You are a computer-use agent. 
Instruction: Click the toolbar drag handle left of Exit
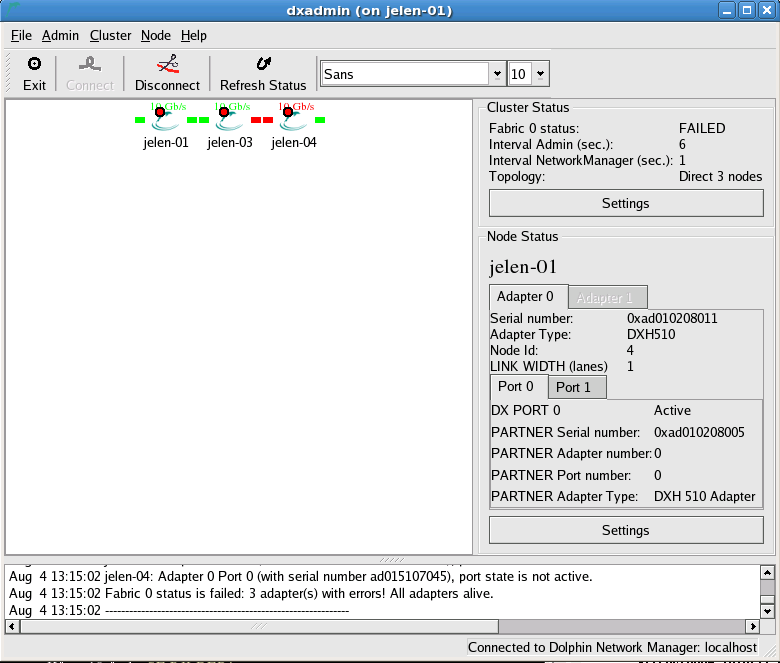(7, 73)
